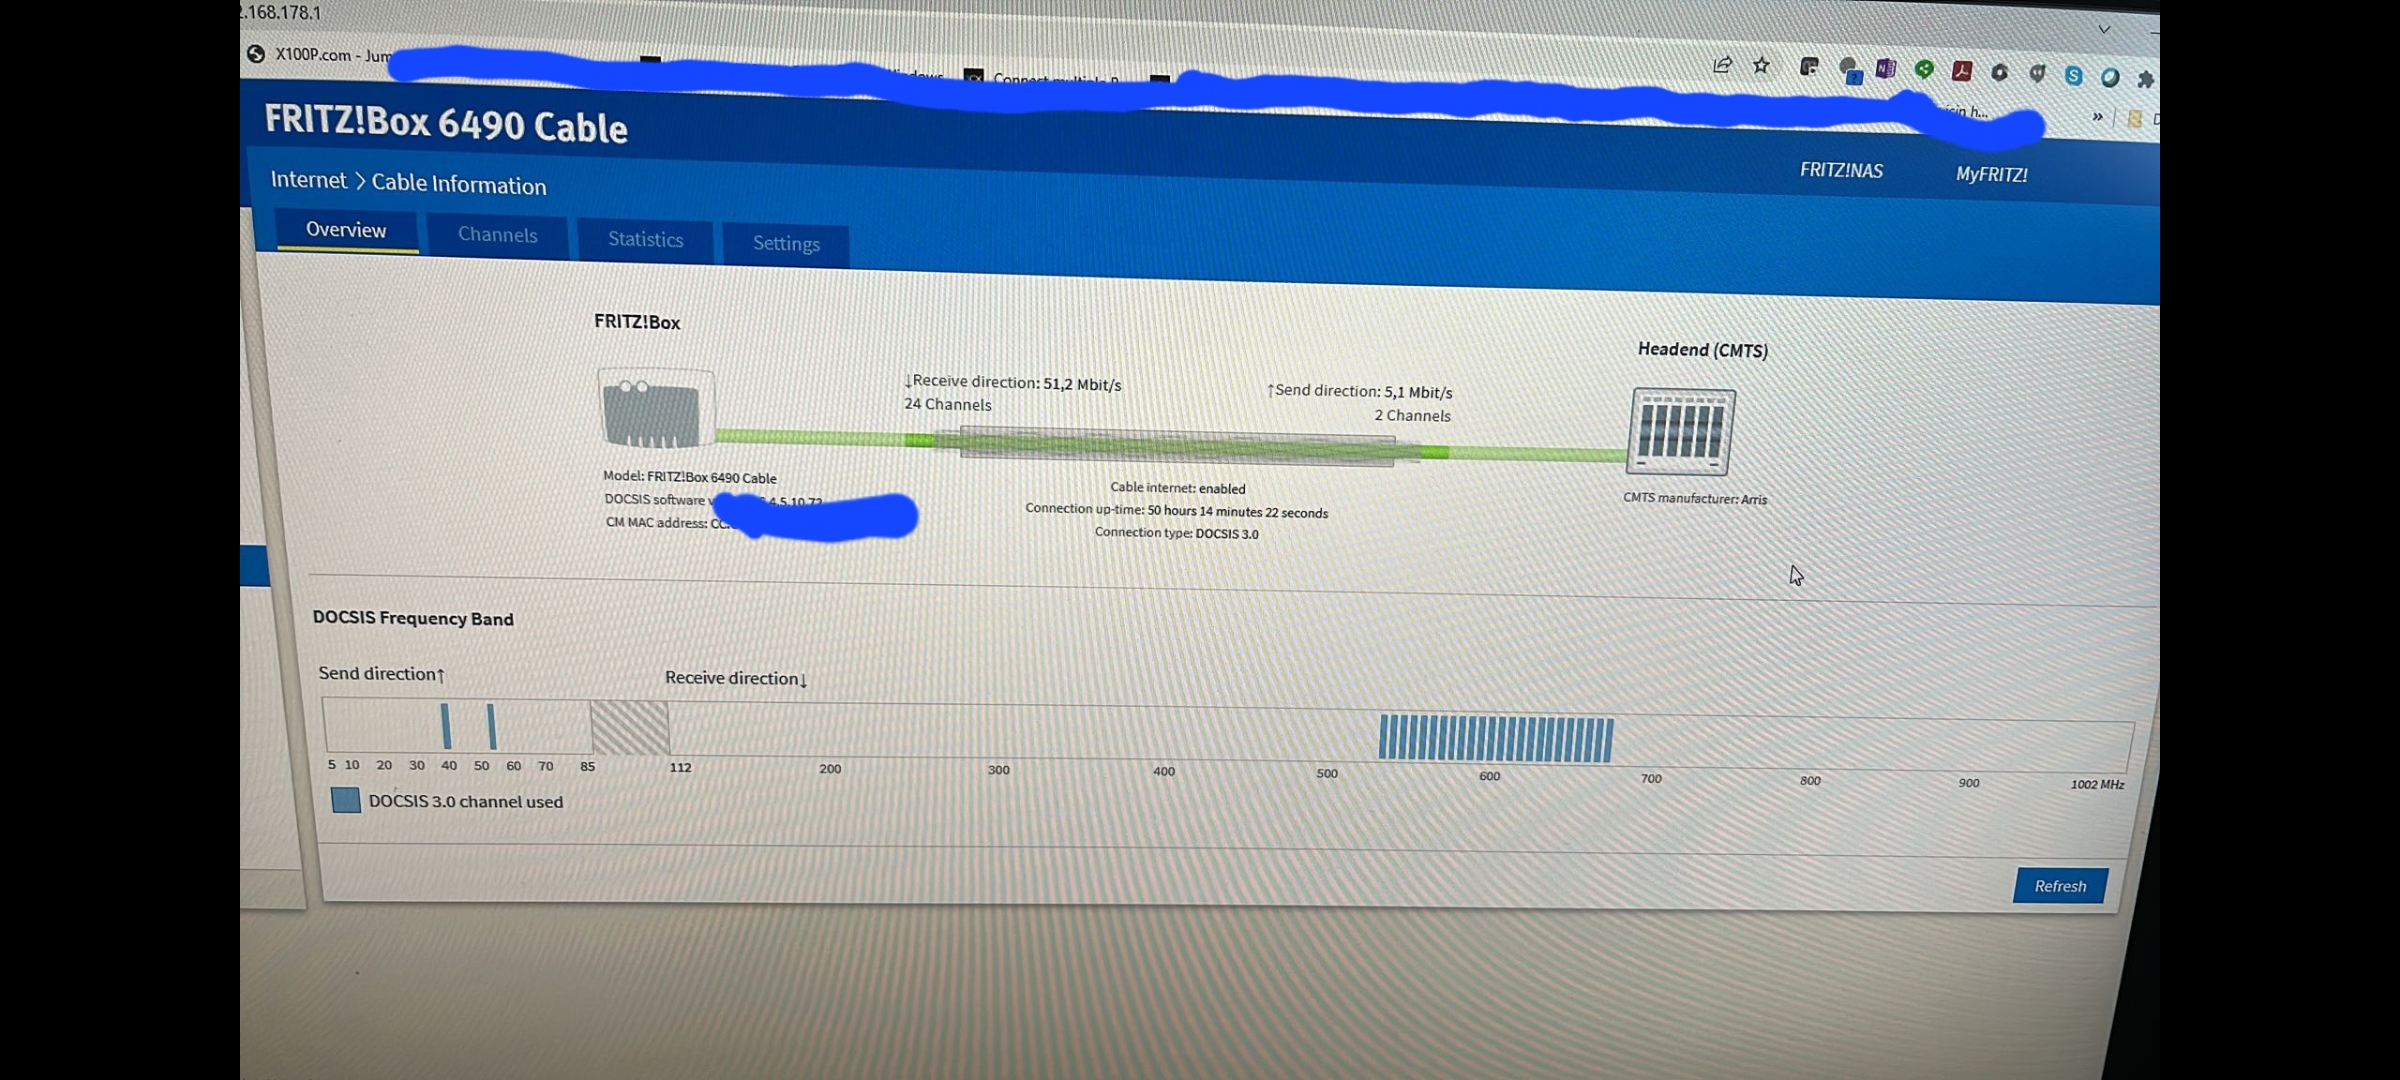Open the OneNote extension icon
This screenshot has width=2400, height=1080.
1886,69
